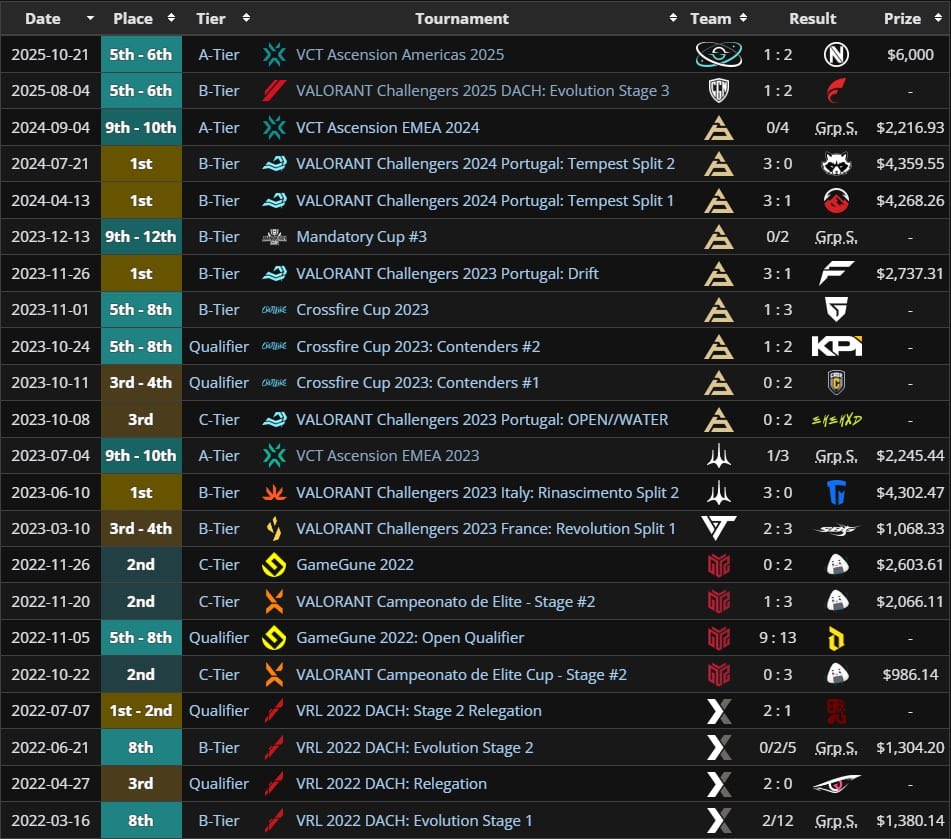
Task: Sort by Tournament column sort arrows
Action: pyautogui.click(x=673, y=18)
